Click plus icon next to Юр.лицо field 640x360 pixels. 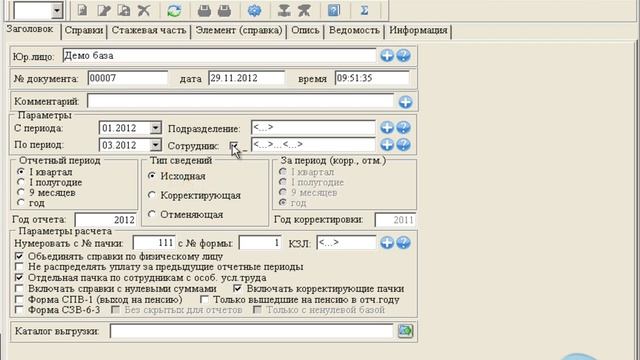(387, 56)
